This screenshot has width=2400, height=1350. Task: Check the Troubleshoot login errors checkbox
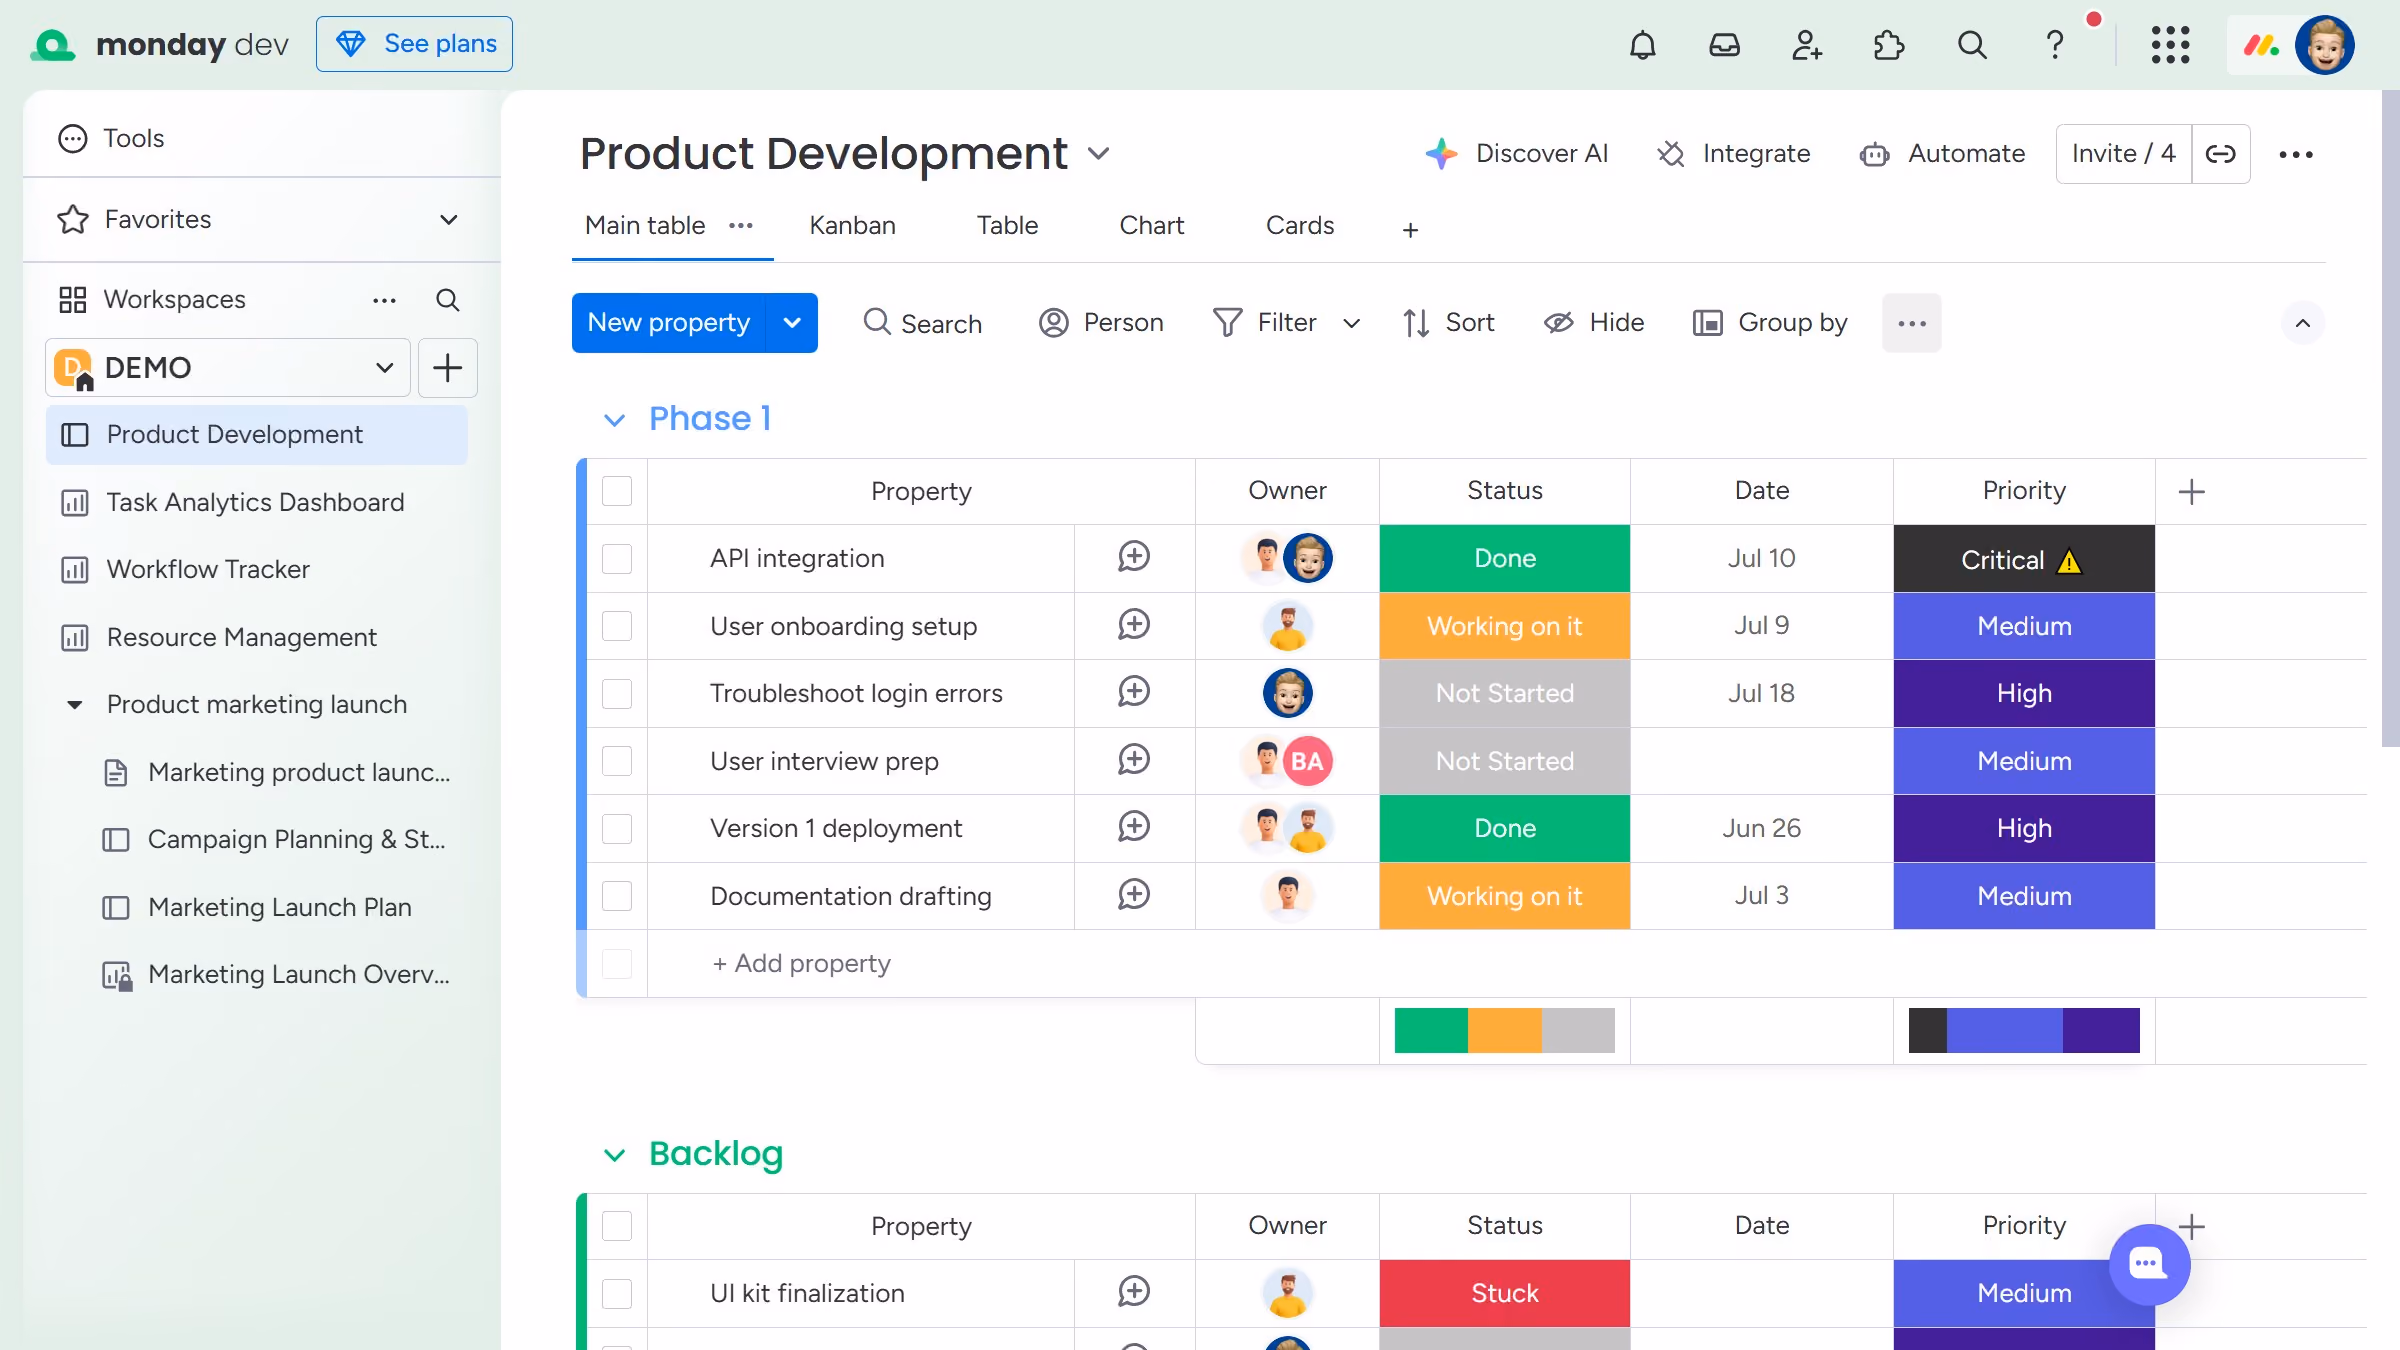pyautogui.click(x=617, y=694)
